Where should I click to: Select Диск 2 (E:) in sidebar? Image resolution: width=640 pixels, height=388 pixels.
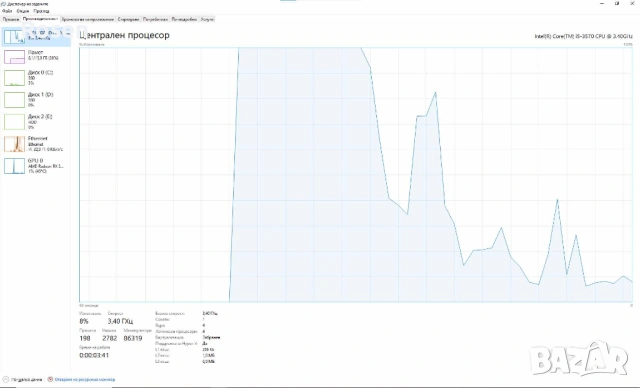pos(36,122)
